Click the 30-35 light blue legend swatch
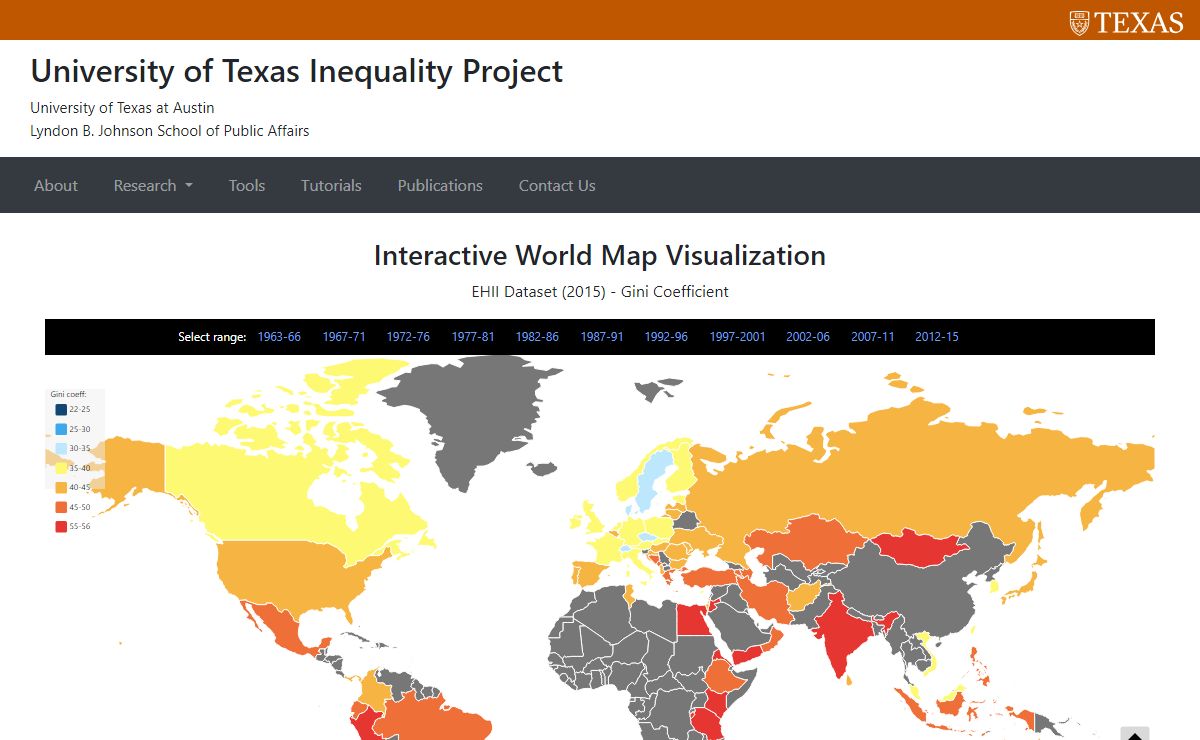 click(x=61, y=449)
